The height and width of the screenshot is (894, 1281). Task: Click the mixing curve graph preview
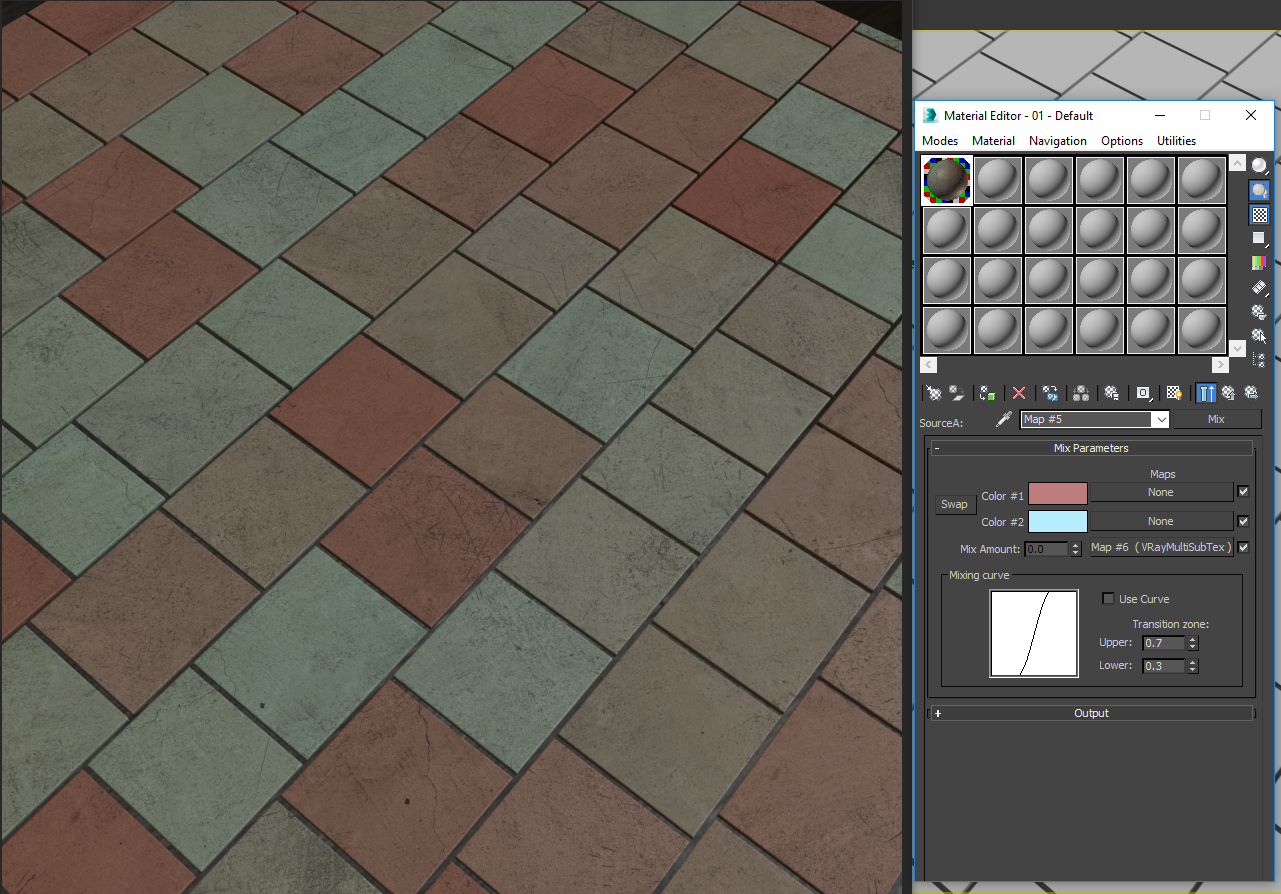[1034, 634]
